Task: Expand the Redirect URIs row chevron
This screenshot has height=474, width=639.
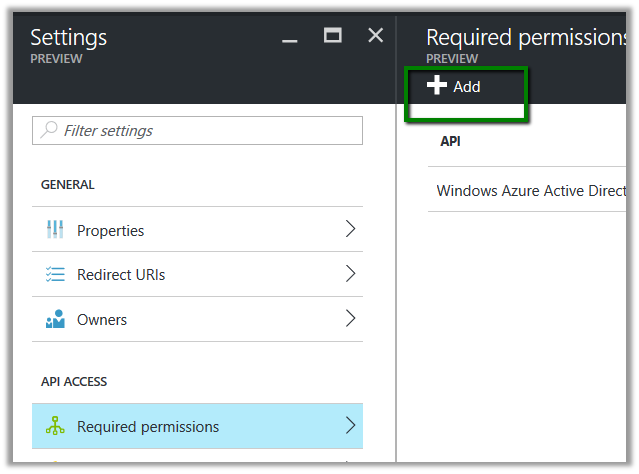Action: (350, 274)
